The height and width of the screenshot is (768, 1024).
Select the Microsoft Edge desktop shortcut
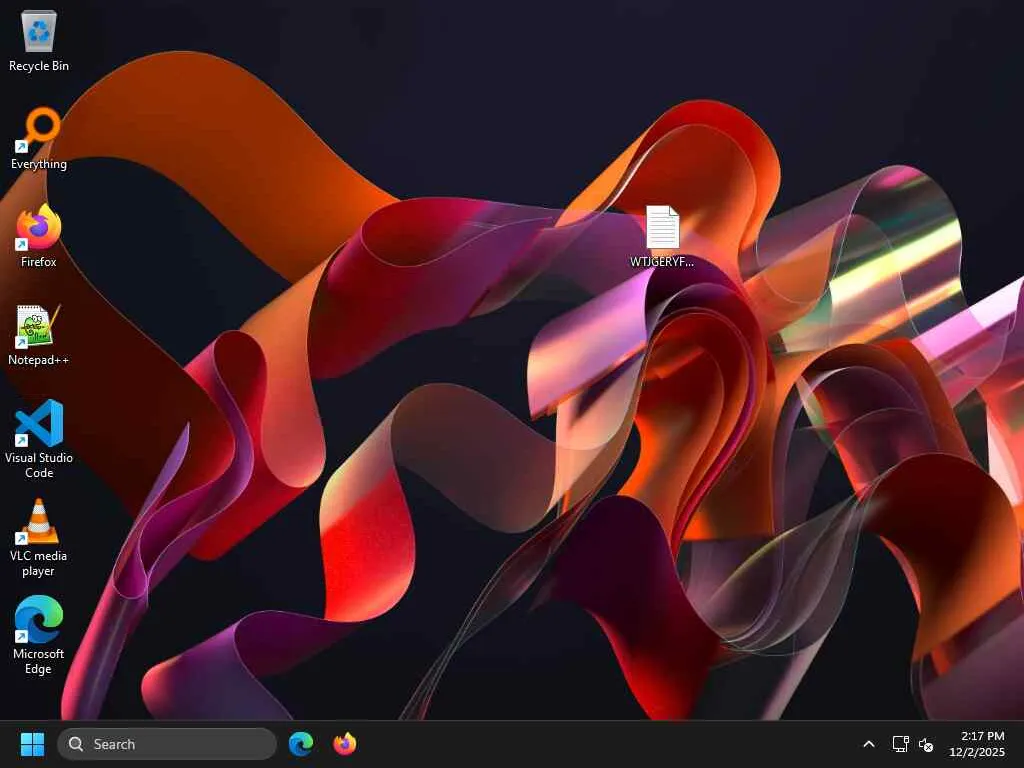pyautogui.click(x=39, y=635)
